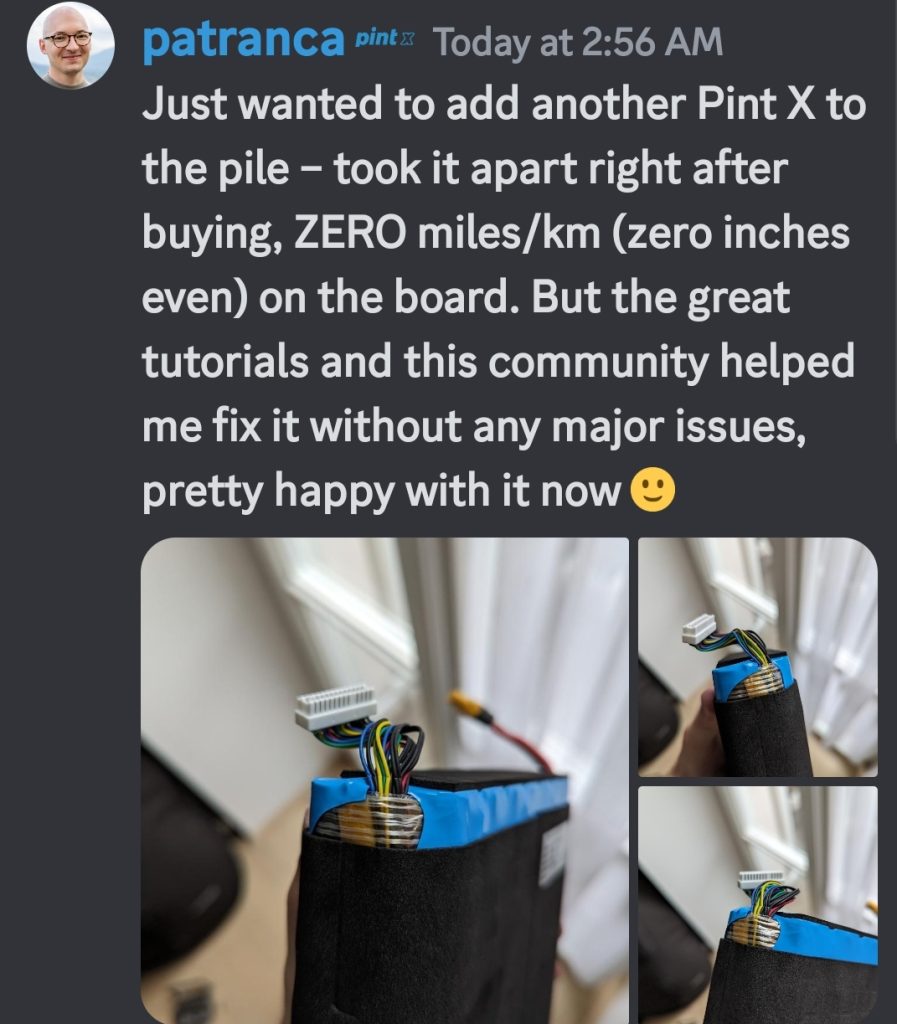The image size is (897, 1024).
Task: Click the Today at 2:56 AM timestamp
Action: (x=578, y=42)
